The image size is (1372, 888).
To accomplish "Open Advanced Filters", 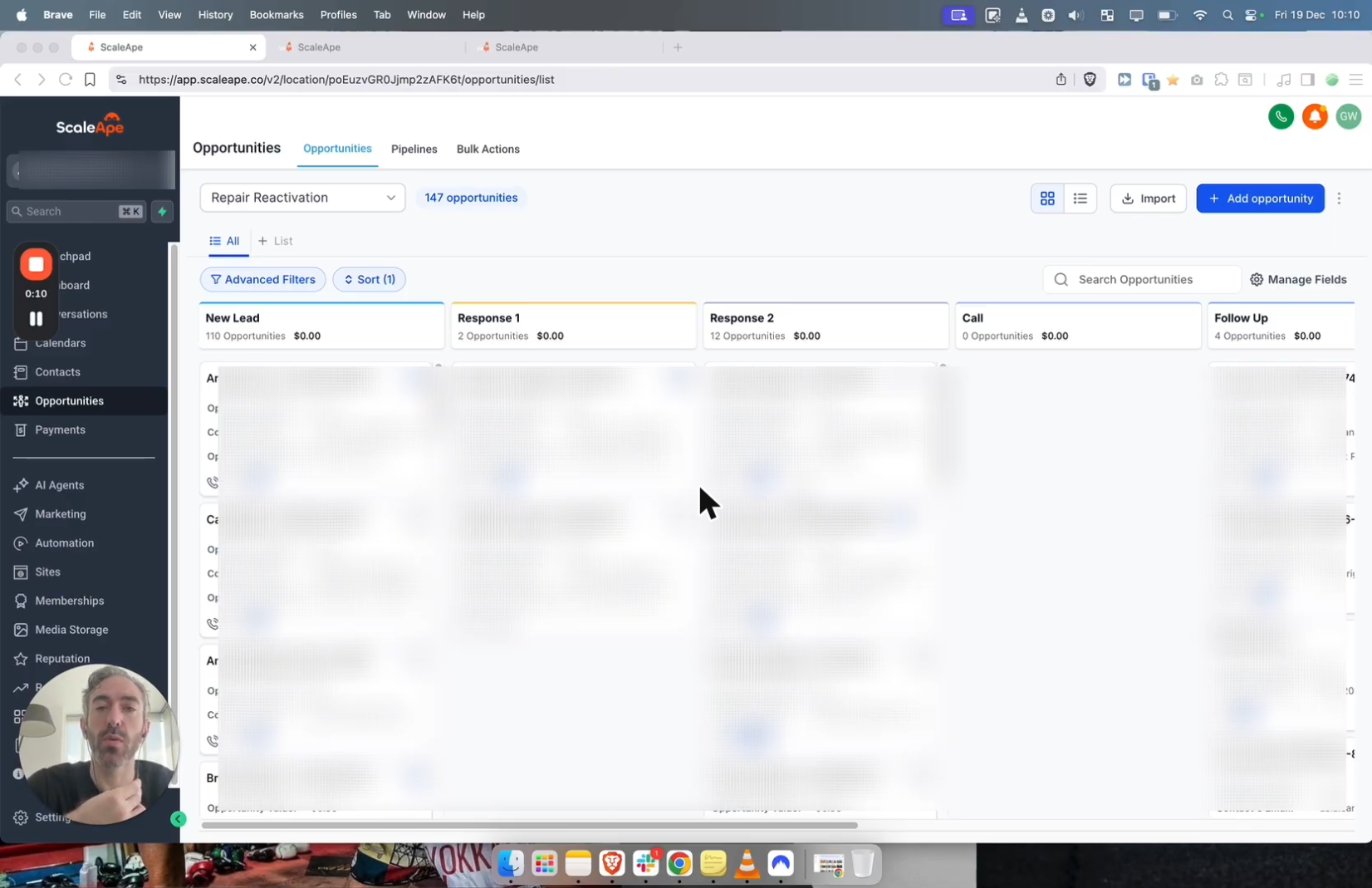I will tap(263, 280).
